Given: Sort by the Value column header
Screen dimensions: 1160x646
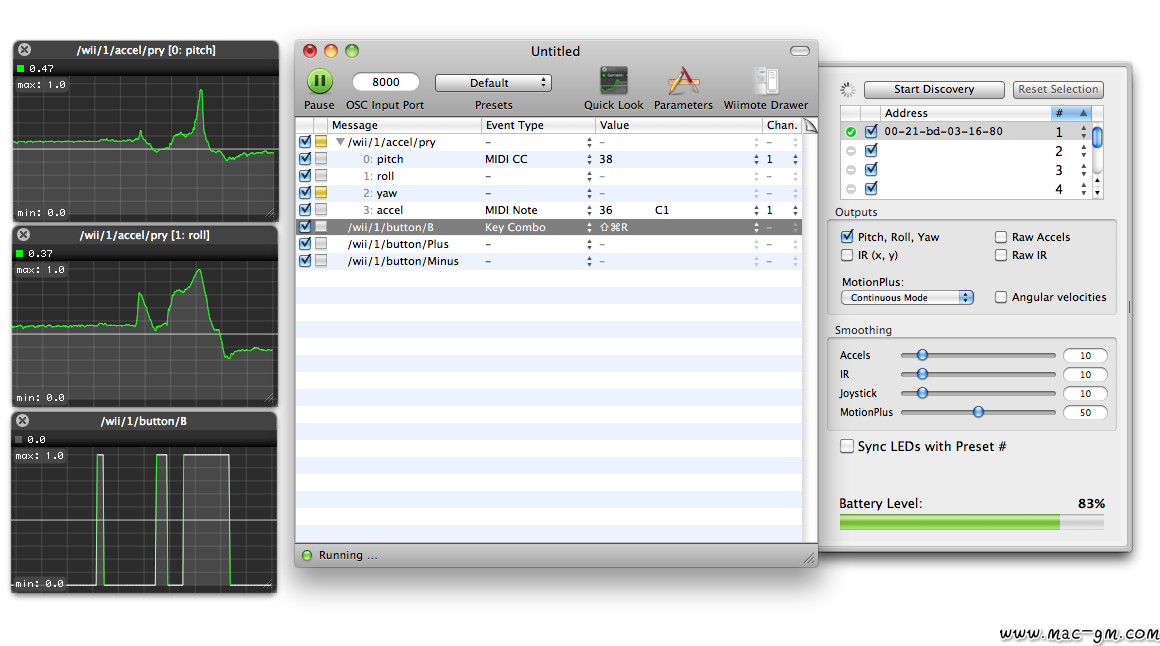Looking at the screenshot, I should click(679, 125).
